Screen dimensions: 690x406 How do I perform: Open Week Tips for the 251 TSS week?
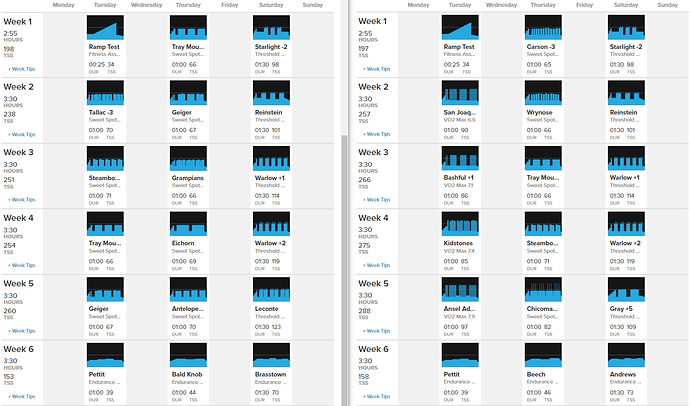click(x=22, y=200)
